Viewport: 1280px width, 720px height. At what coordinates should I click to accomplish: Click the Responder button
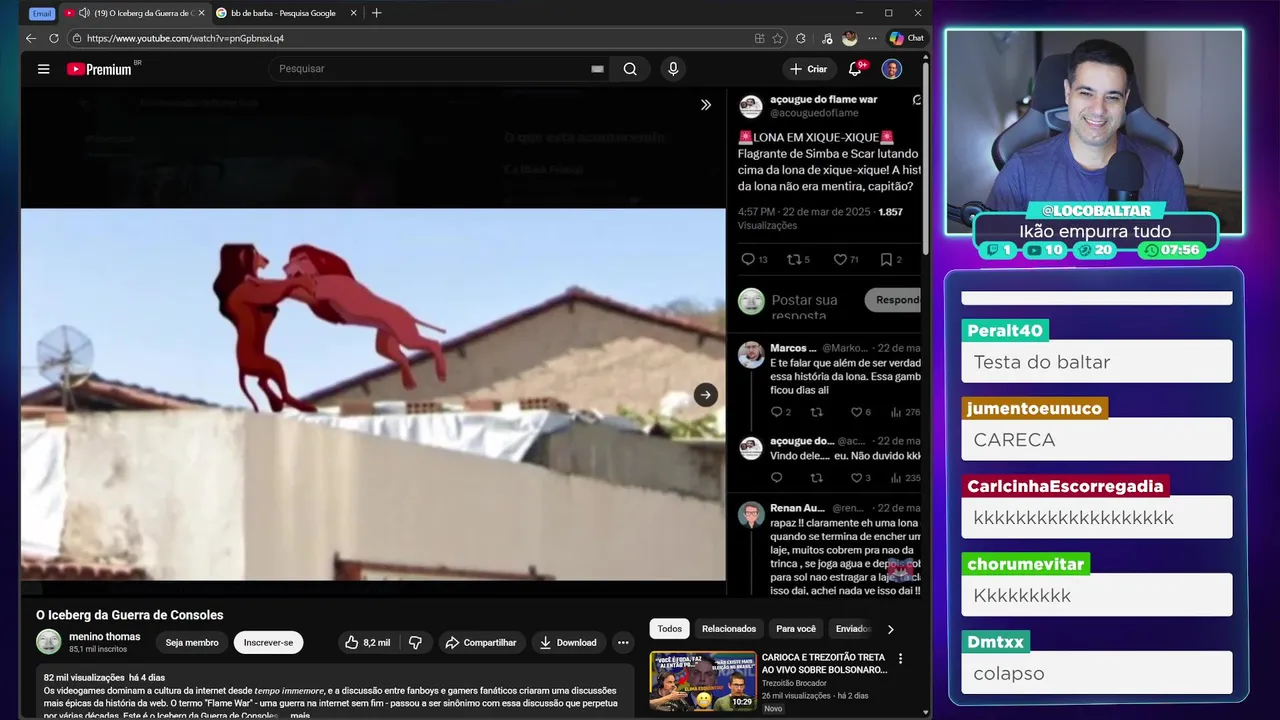point(894,300)
